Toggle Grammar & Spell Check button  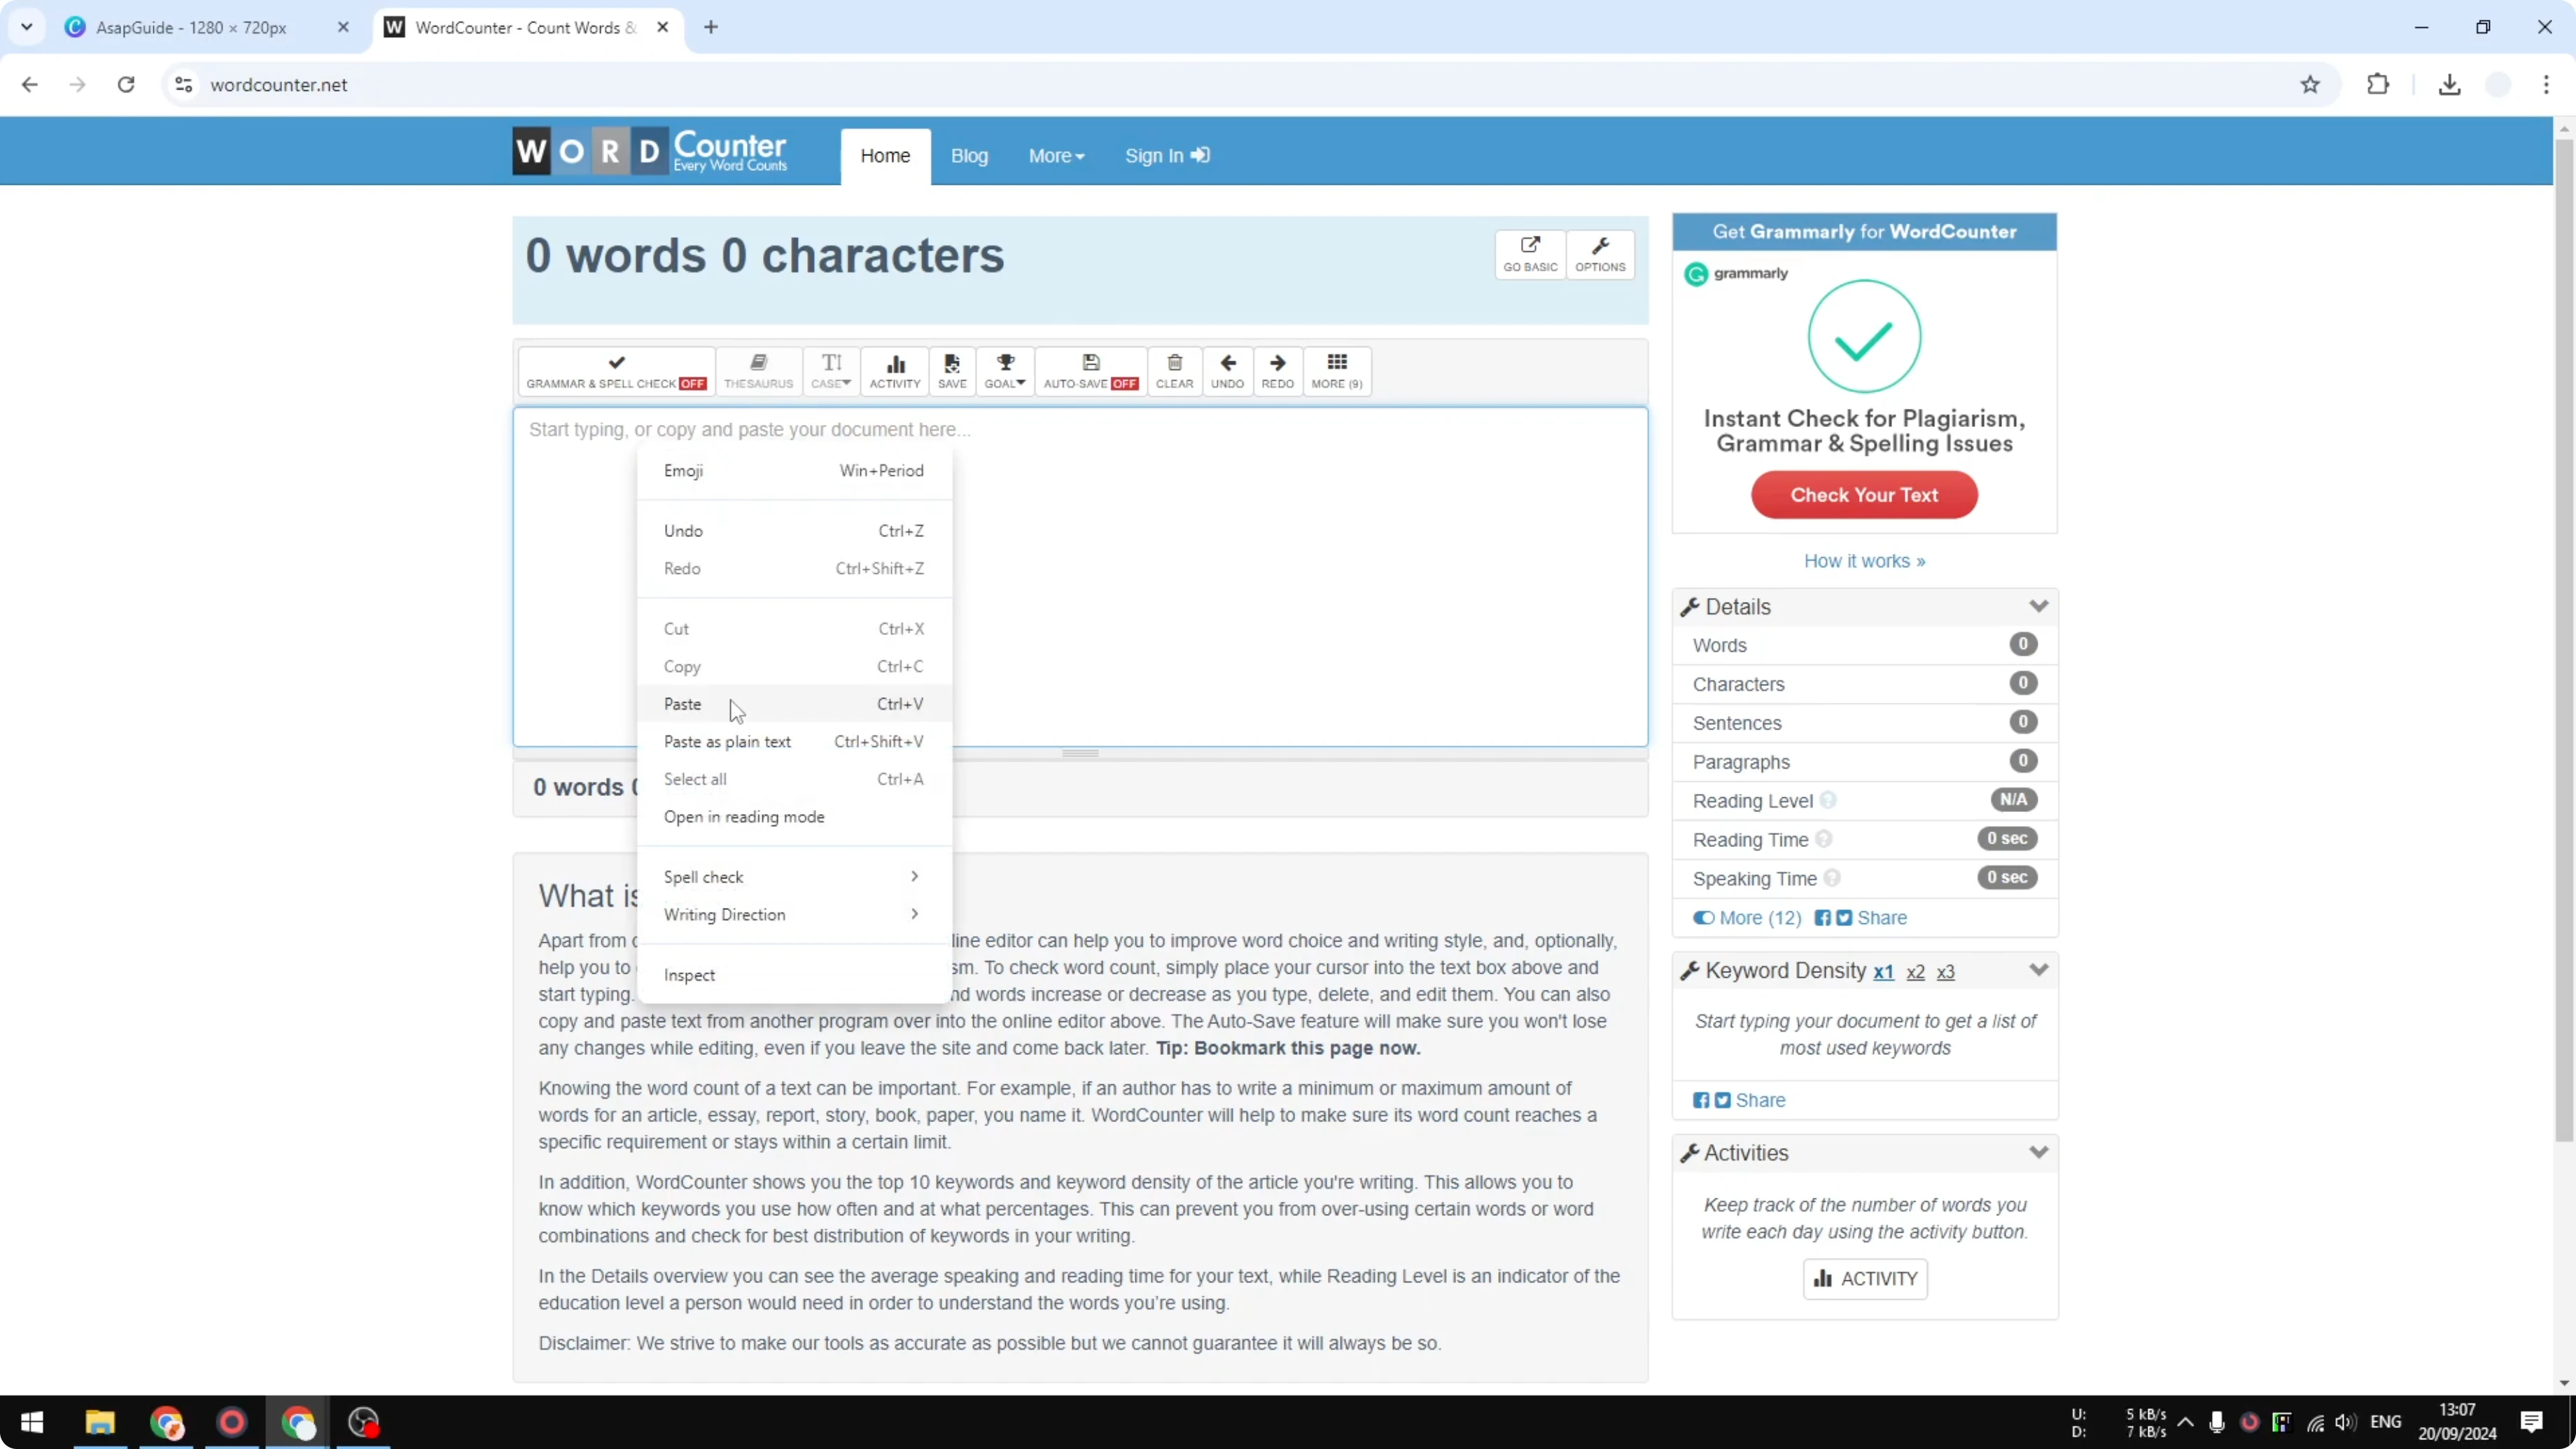616,371
